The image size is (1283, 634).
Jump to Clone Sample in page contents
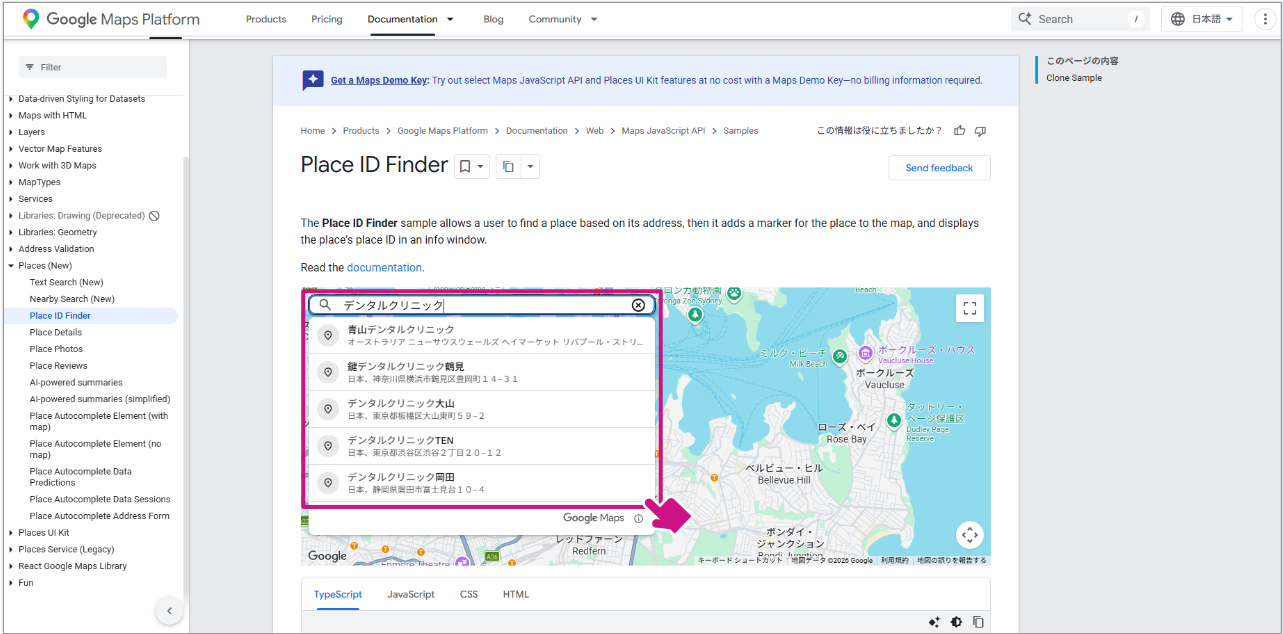[1074, 78]
